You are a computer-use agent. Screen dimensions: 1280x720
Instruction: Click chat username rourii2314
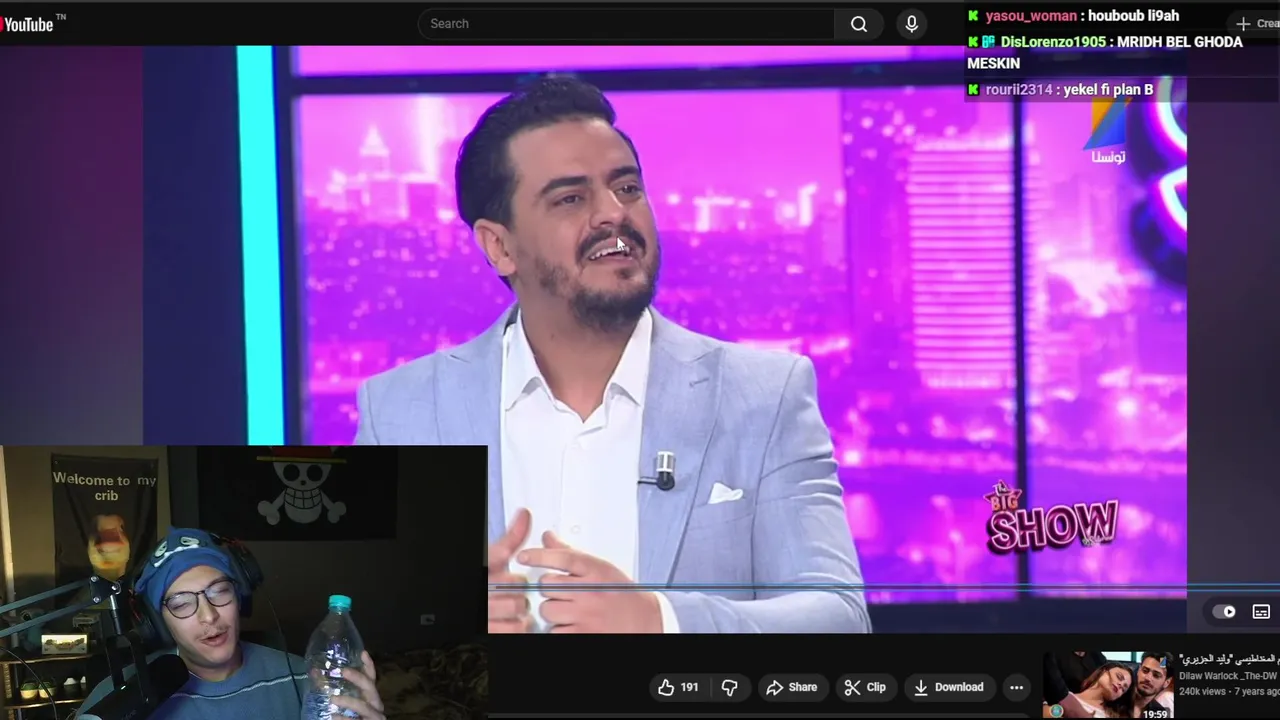tap(1019, 90)
